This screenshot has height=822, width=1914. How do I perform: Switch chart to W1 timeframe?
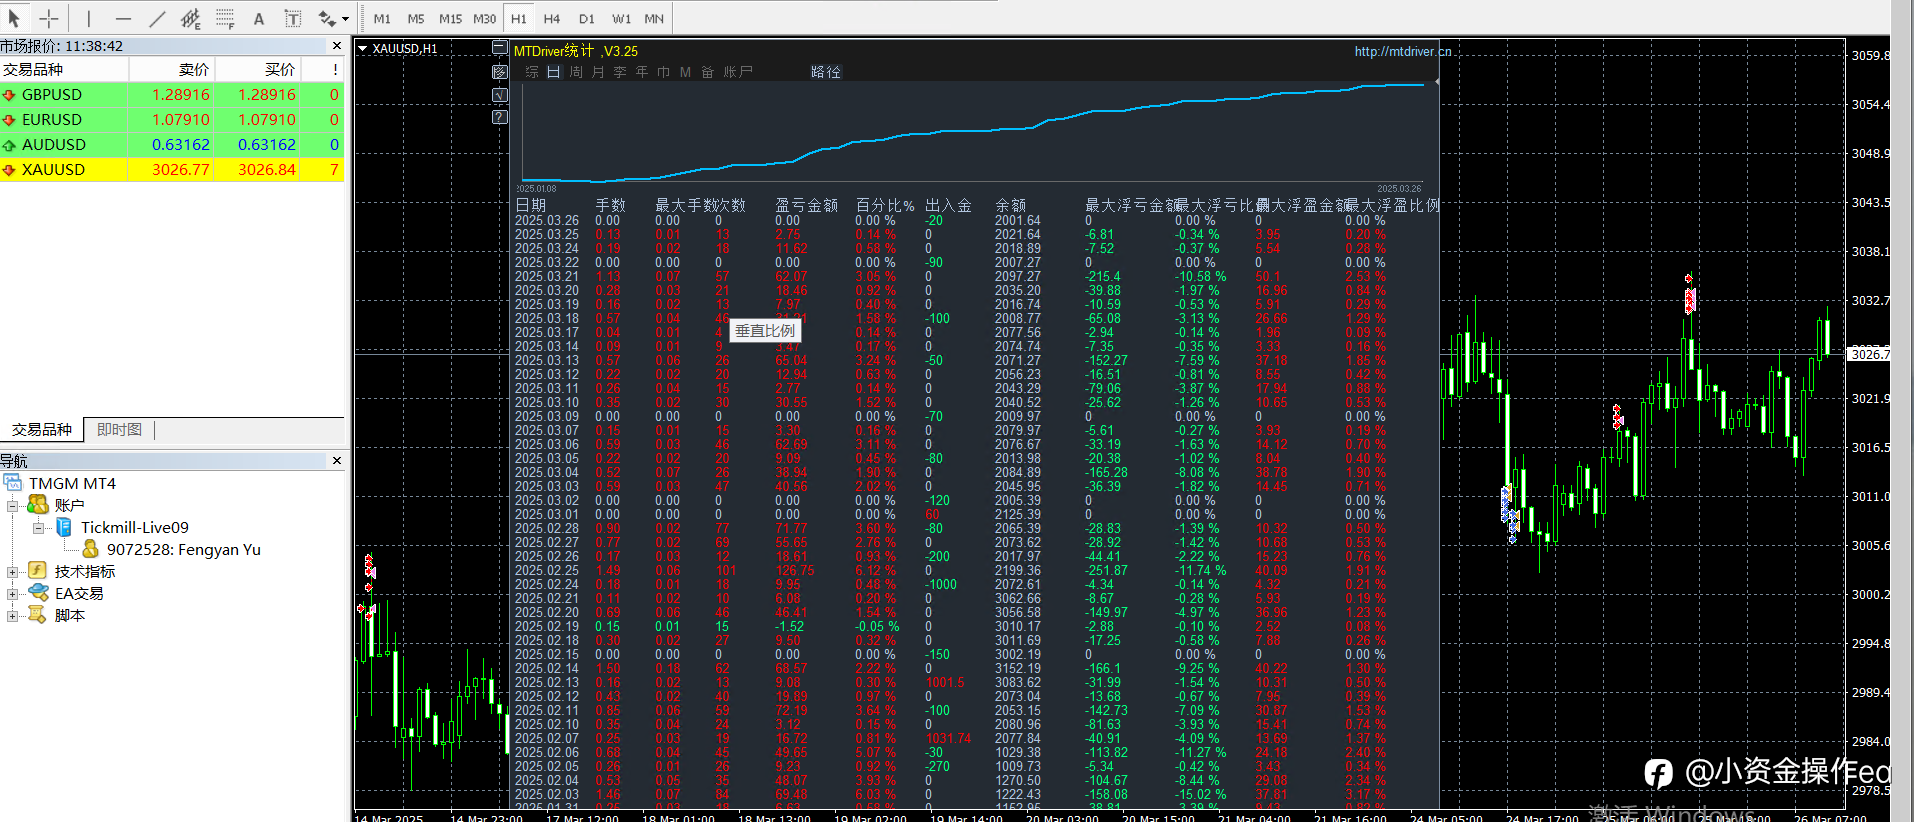pyautogui.click(x=621, y=18)
